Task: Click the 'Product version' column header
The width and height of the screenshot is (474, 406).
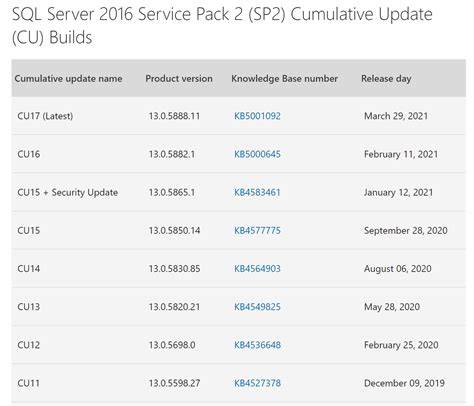Action: (x=179, y=79)
